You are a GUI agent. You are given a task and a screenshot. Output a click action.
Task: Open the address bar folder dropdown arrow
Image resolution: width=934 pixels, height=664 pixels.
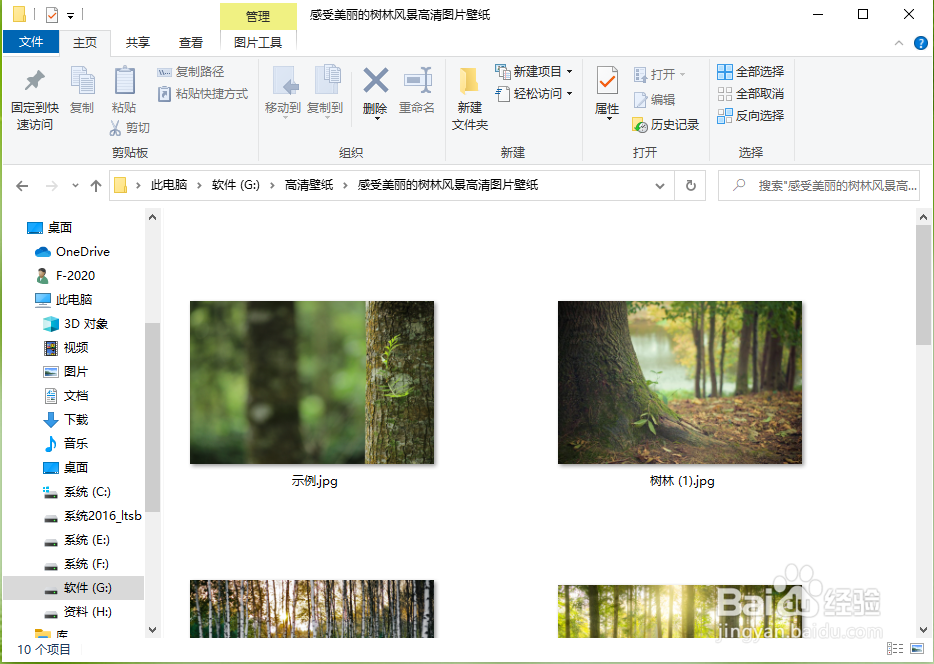[x=660, y=185]
